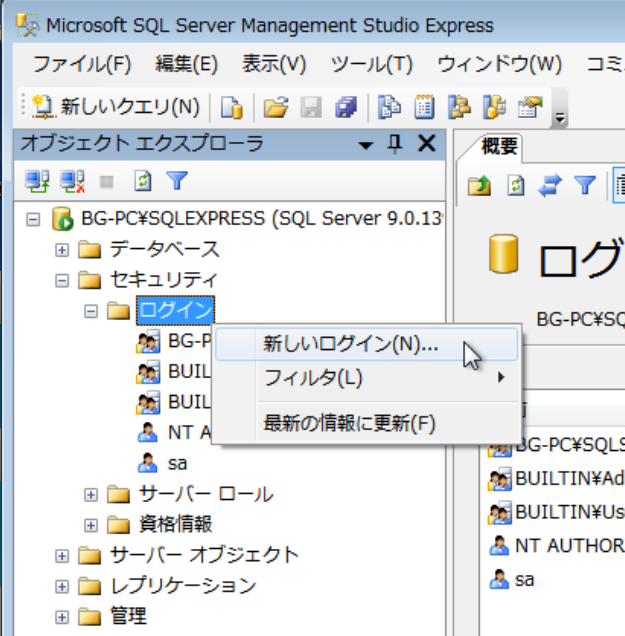Click Refresh icon in Summary toolbar
The height and width of the screenshot is (636, 625).
pyautogui.click(x=515, y=186)
